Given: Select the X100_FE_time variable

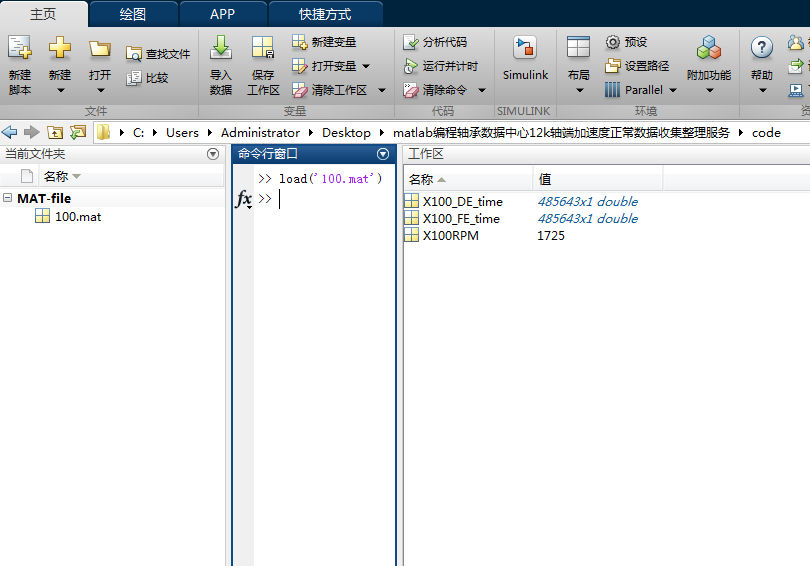Looking at the screenshot, I should [x=461, y=218].
